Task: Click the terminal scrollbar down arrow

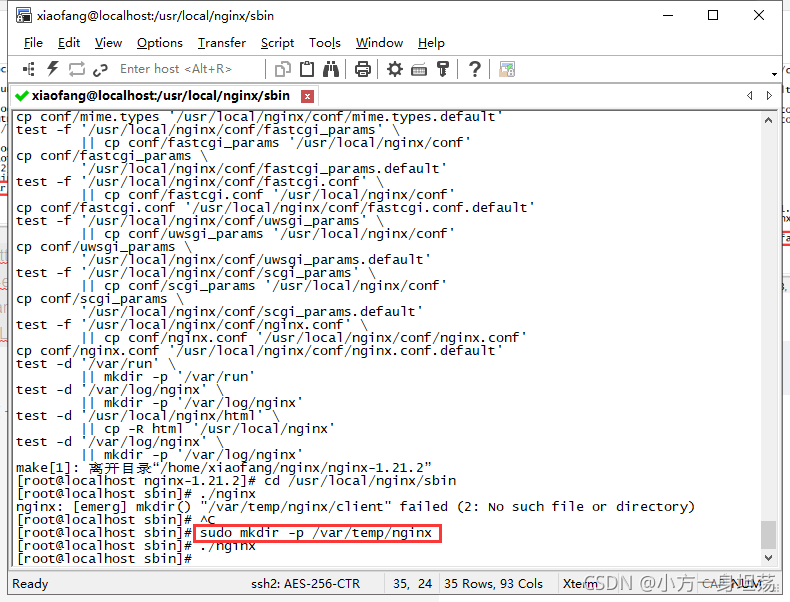Action: (768, 558)
